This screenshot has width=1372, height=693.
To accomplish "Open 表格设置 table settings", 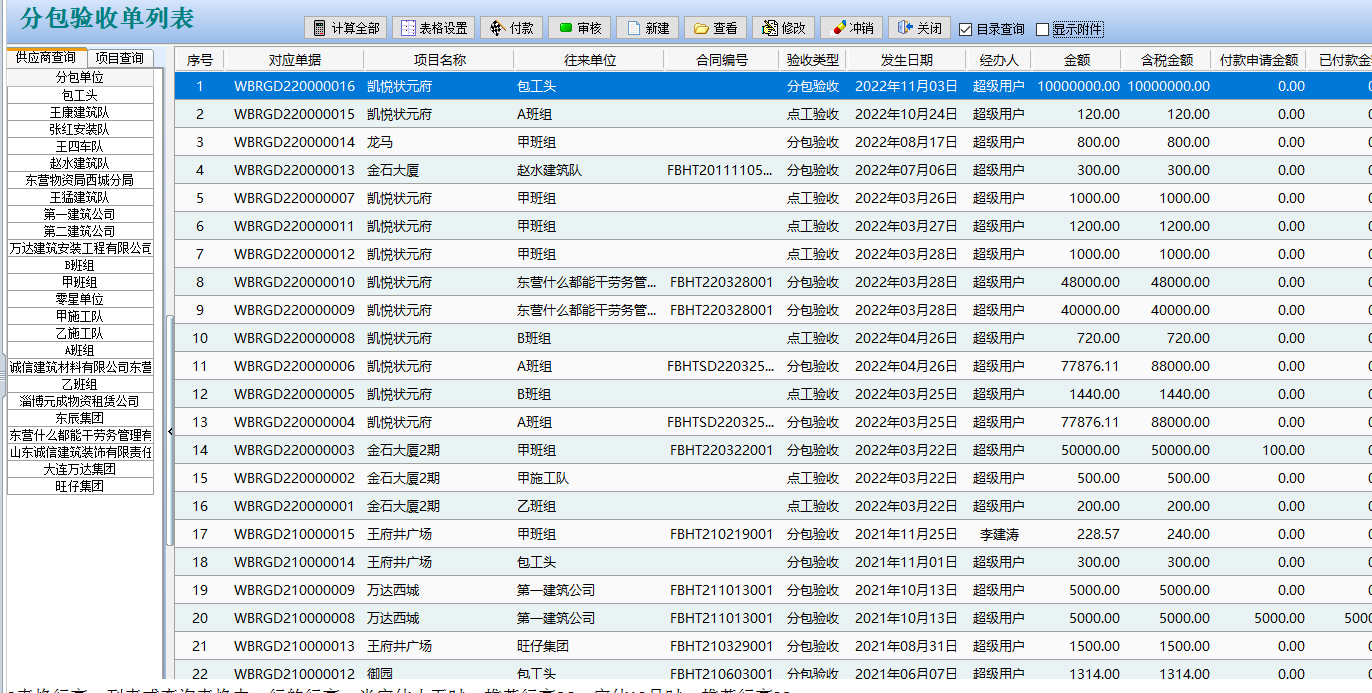I will pyautogui.click(x=433, y=28).
